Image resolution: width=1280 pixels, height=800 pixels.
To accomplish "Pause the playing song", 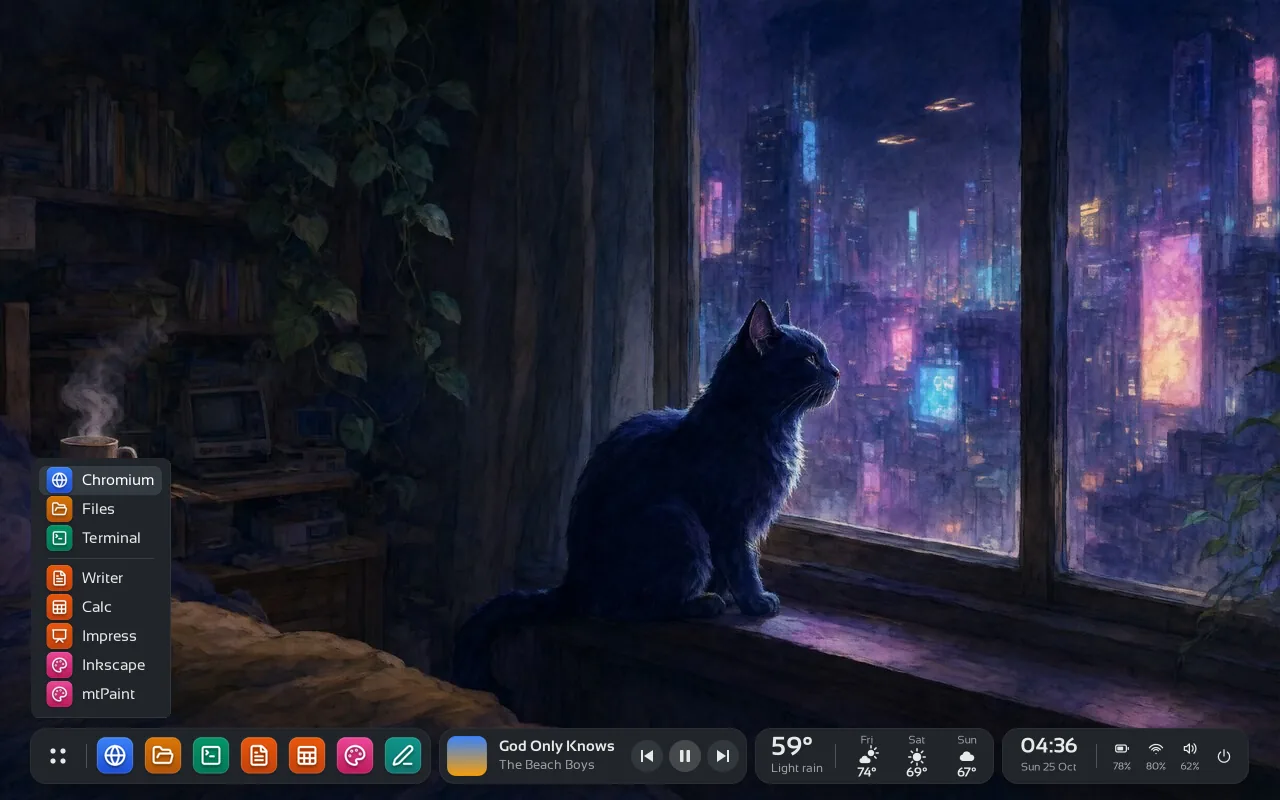I will [x=685, y=756].
